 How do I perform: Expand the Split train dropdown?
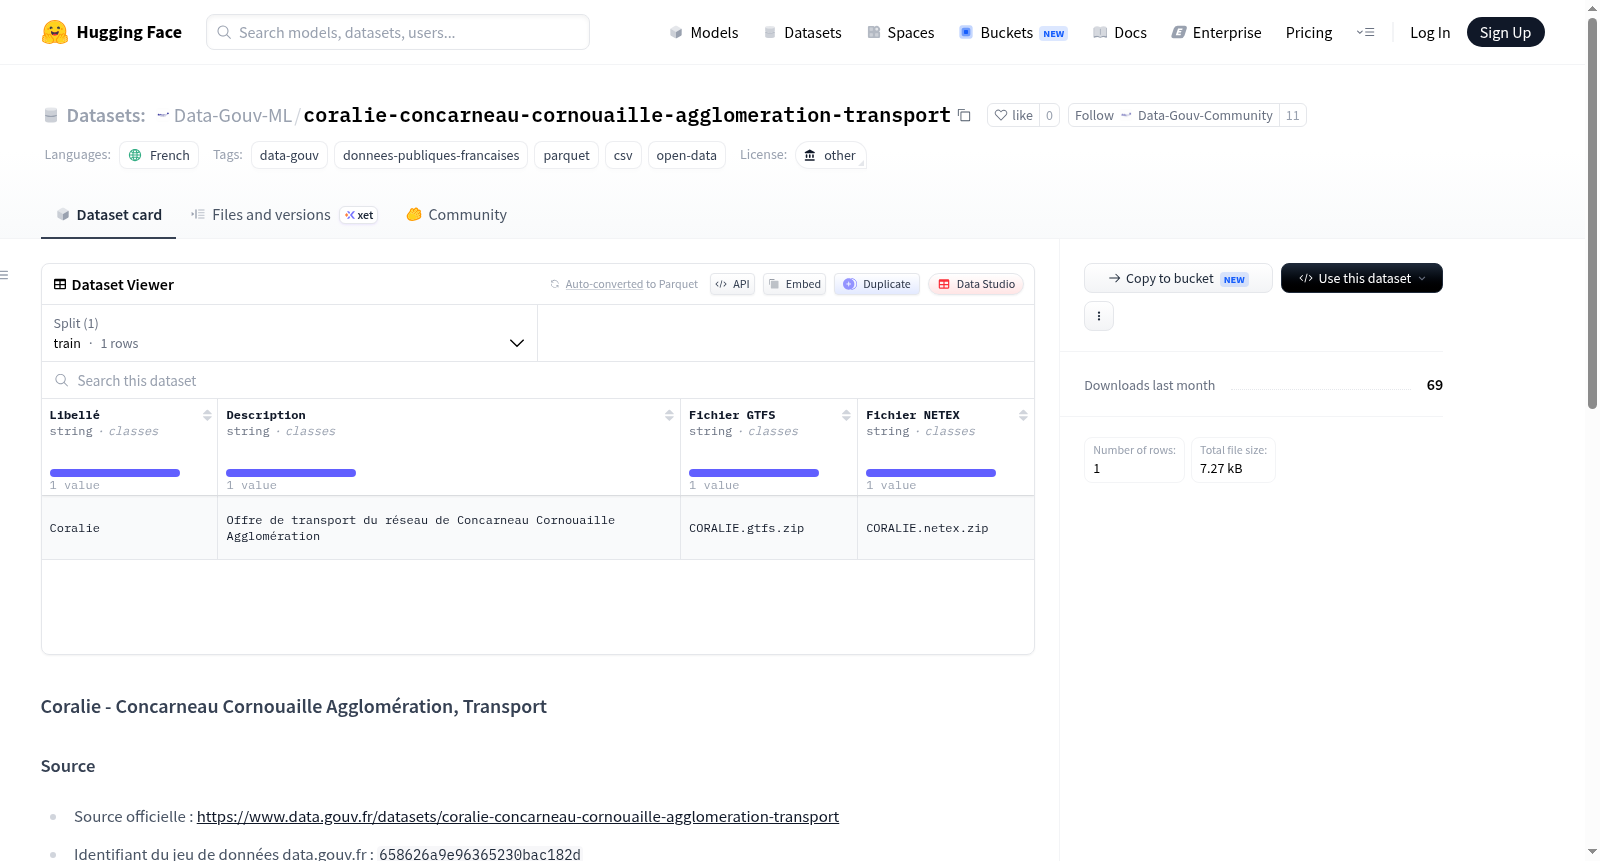289,333
